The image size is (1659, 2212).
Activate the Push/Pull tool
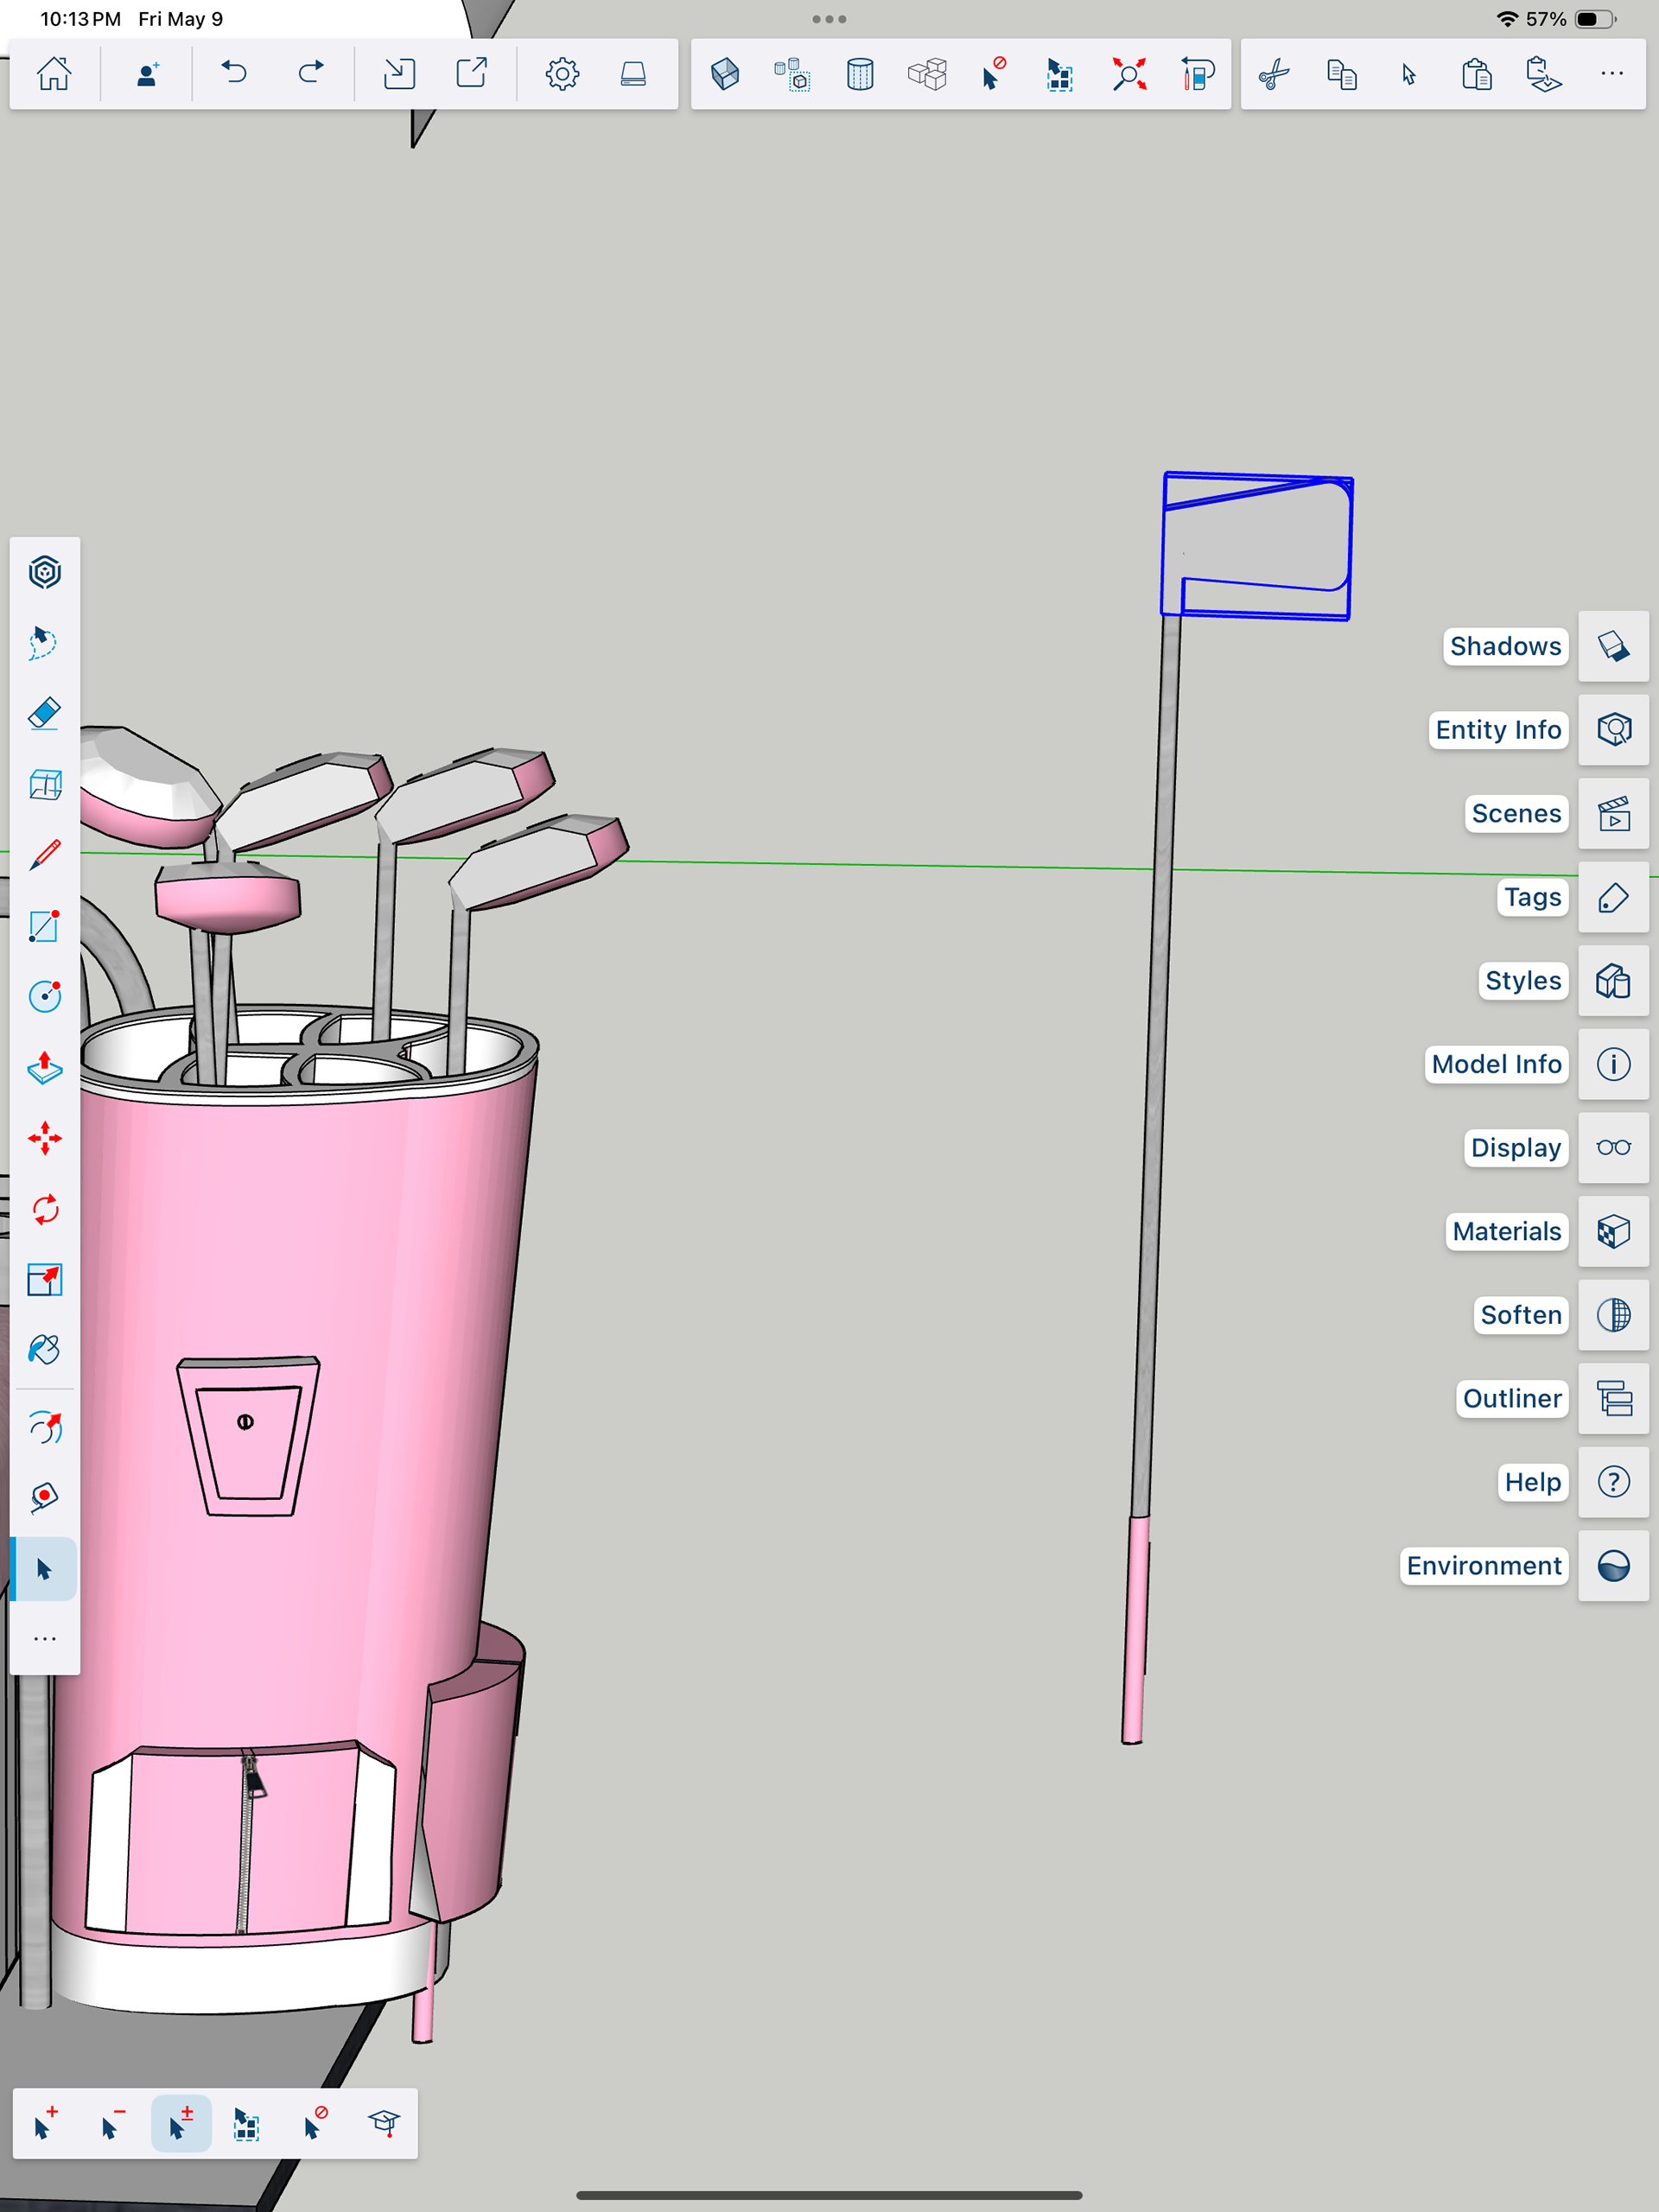[44, 1068]
